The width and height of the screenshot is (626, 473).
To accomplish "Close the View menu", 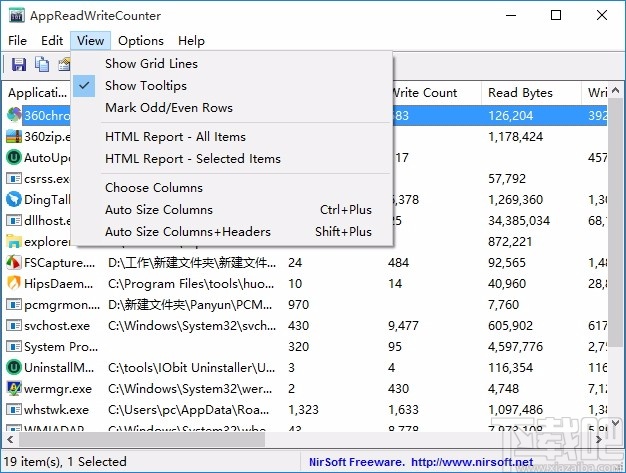I will pos(91,41).
